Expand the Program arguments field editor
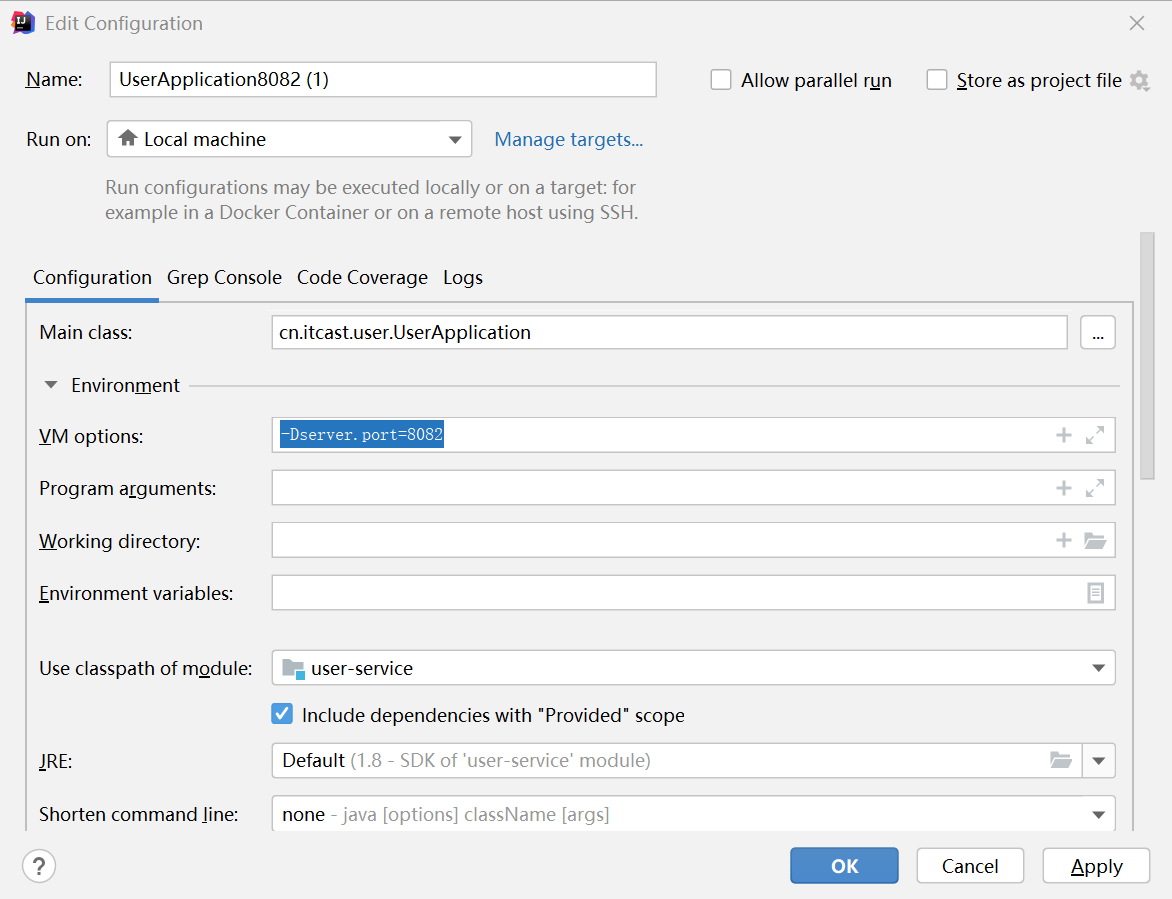The height and width of the screenshot is (899, 1172). (x=1095, y=488)
